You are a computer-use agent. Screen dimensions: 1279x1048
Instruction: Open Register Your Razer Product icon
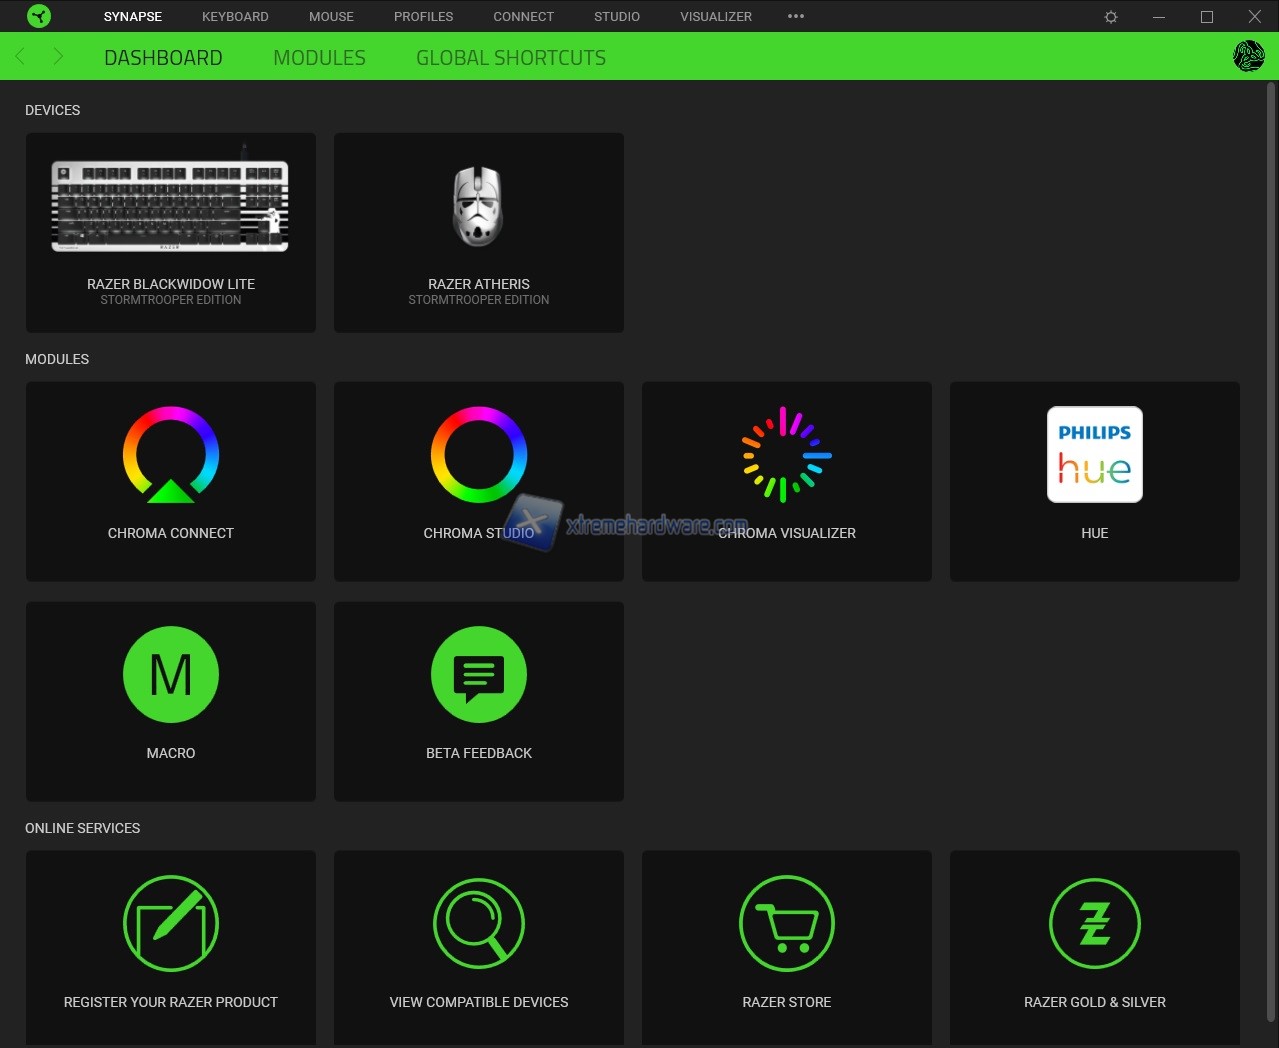point(171,924)
